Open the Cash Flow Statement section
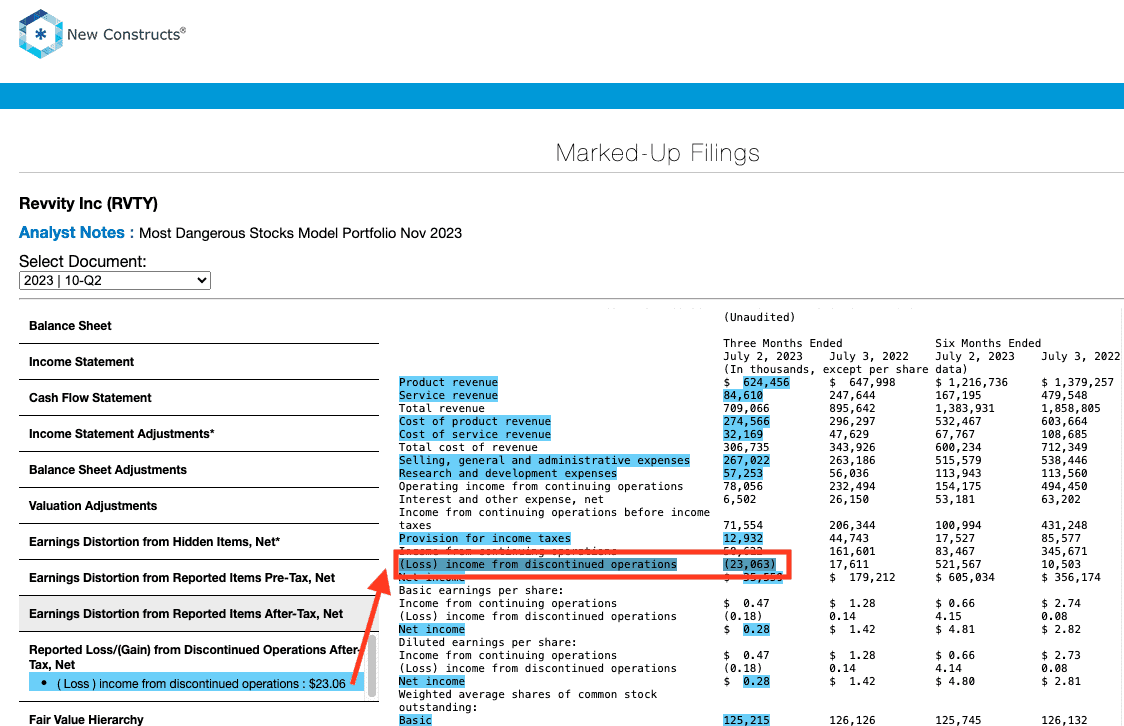The height and width of the screenshot is (726, 1124). [x=199, y=398]
